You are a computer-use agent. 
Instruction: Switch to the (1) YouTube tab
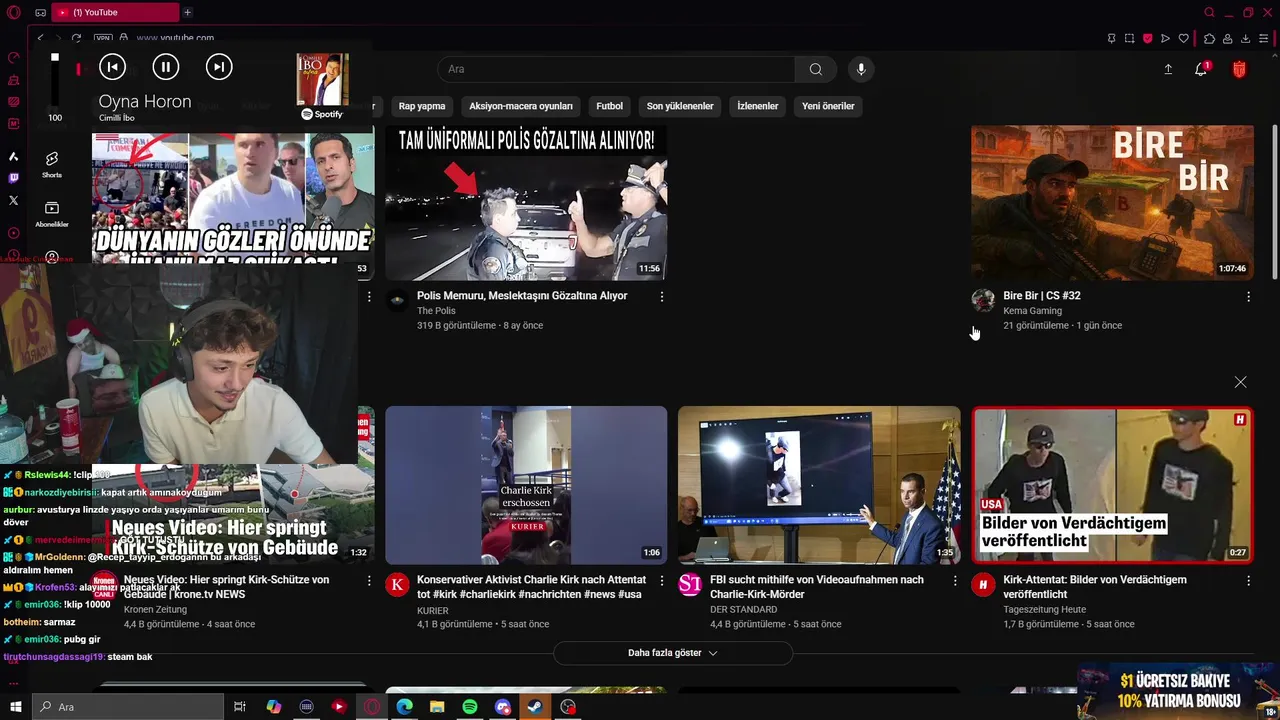point(113,12)
